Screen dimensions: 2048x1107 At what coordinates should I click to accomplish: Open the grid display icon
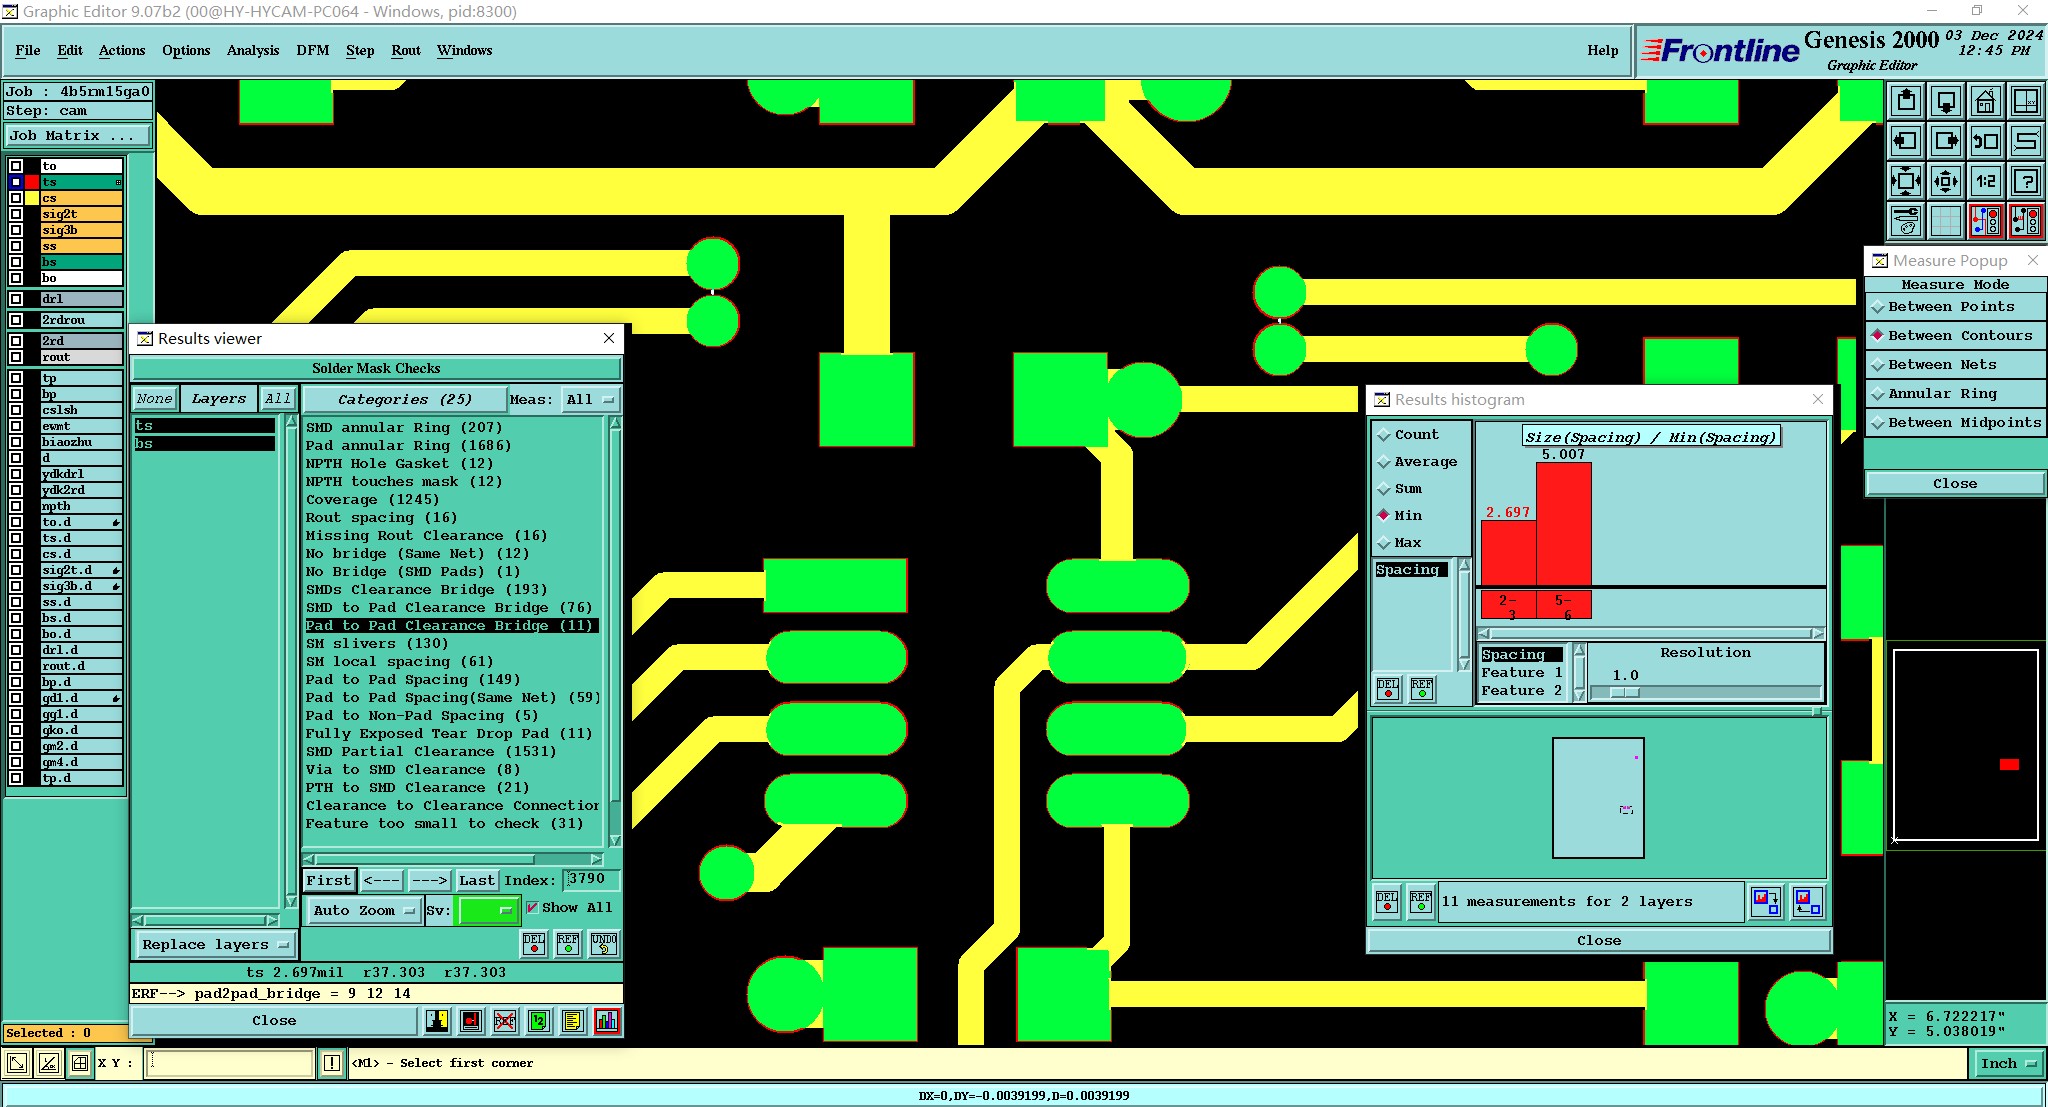[1945, 221]
